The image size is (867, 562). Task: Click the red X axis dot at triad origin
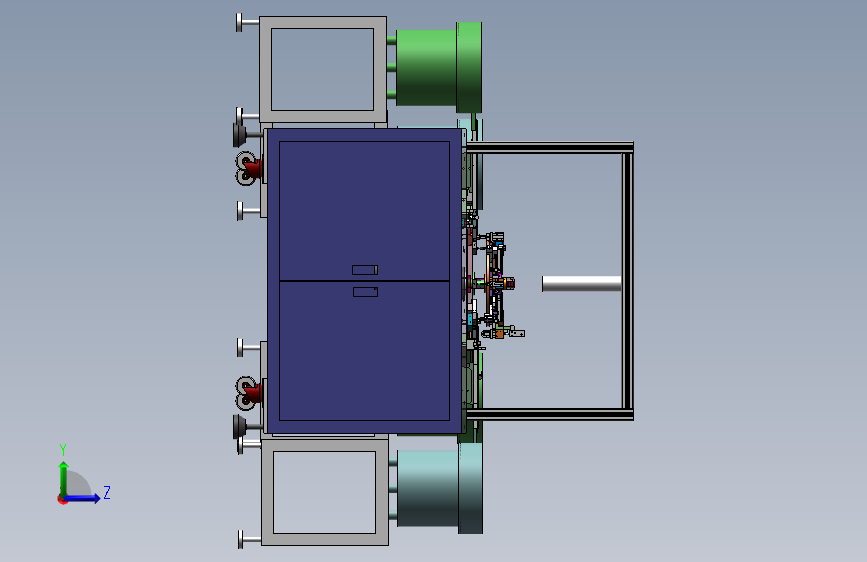[61, 499]
